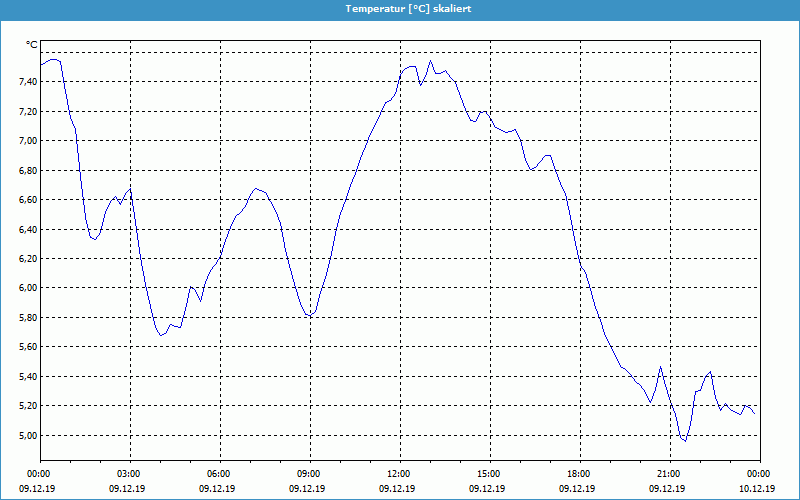Select the 5,40 y-axis label
The image size is (800, 500).
coord(27,377)
